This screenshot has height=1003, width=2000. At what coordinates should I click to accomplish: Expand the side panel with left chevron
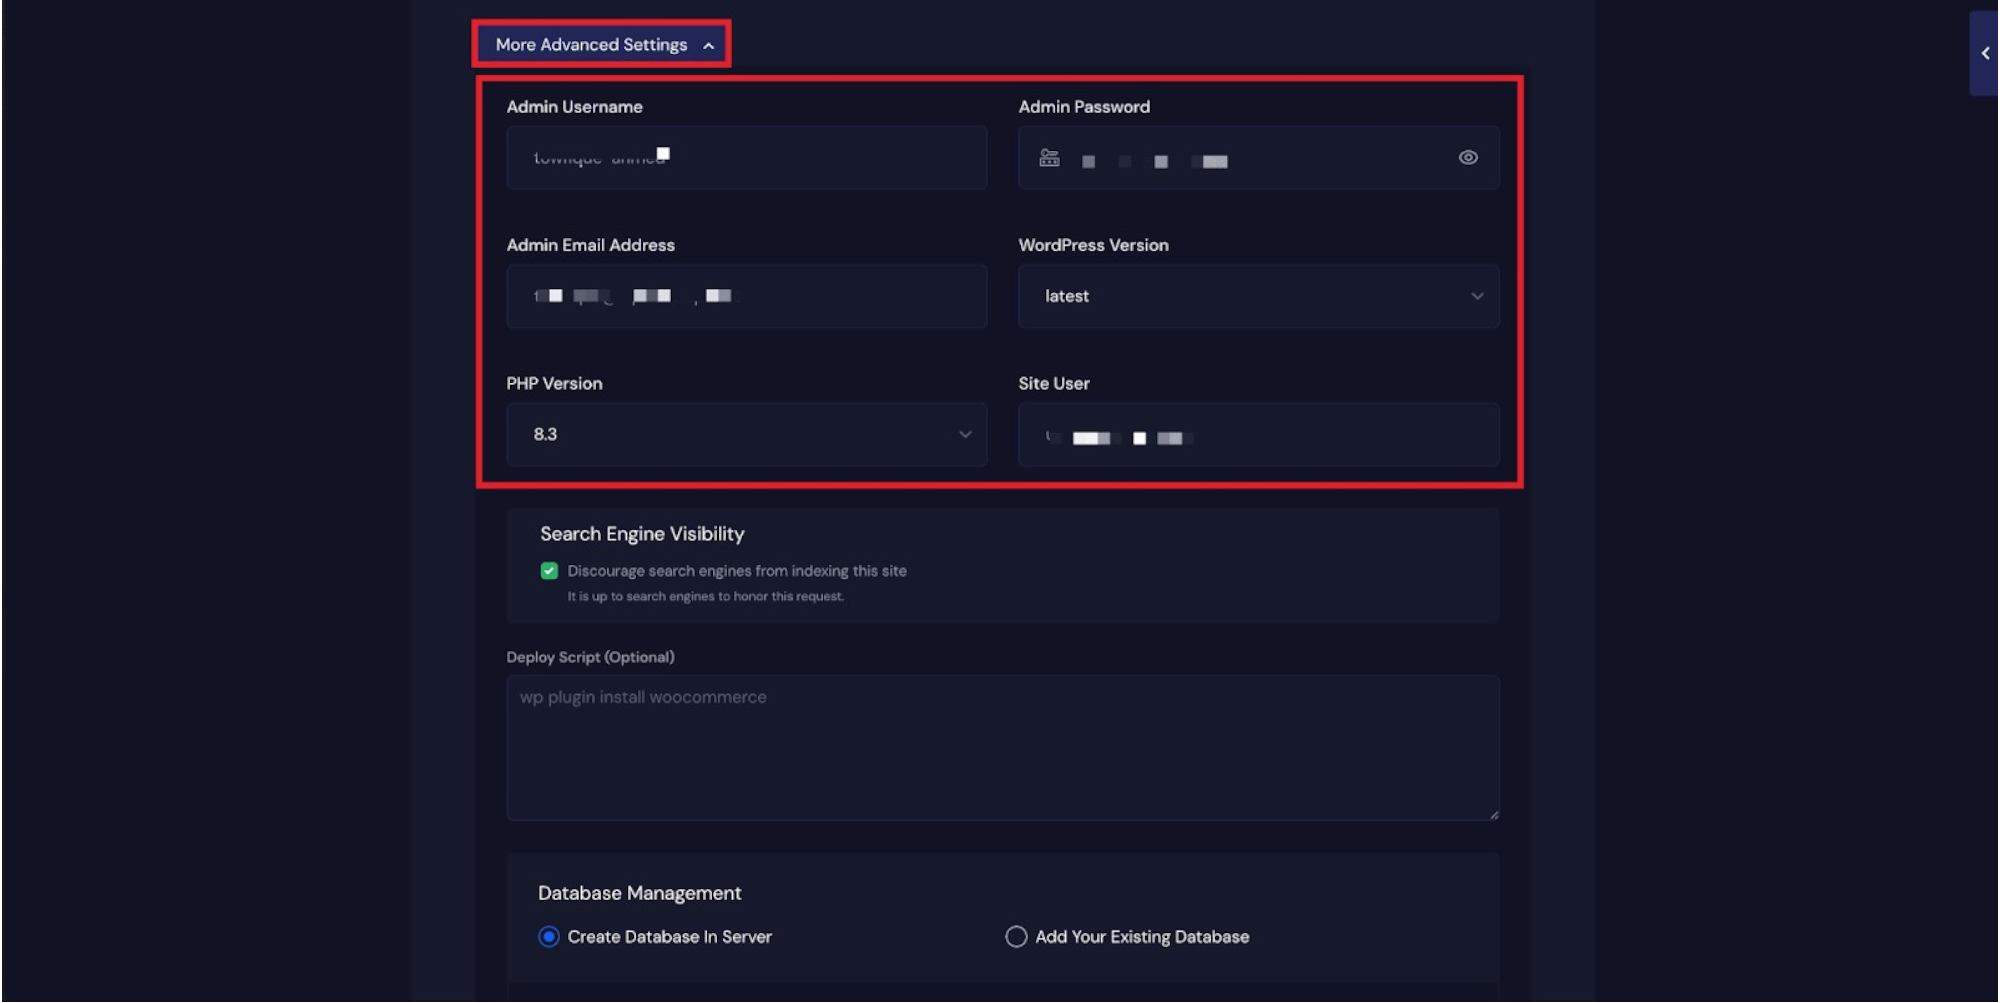[x=1985, y=53]
